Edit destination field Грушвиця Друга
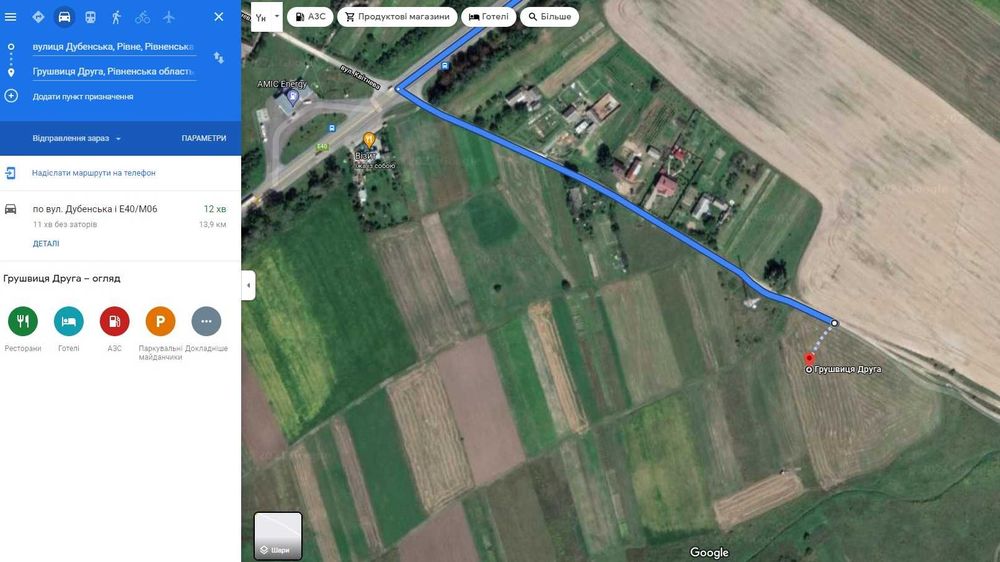Screen dimensions: 1000x562 click(x=114, y=71)
